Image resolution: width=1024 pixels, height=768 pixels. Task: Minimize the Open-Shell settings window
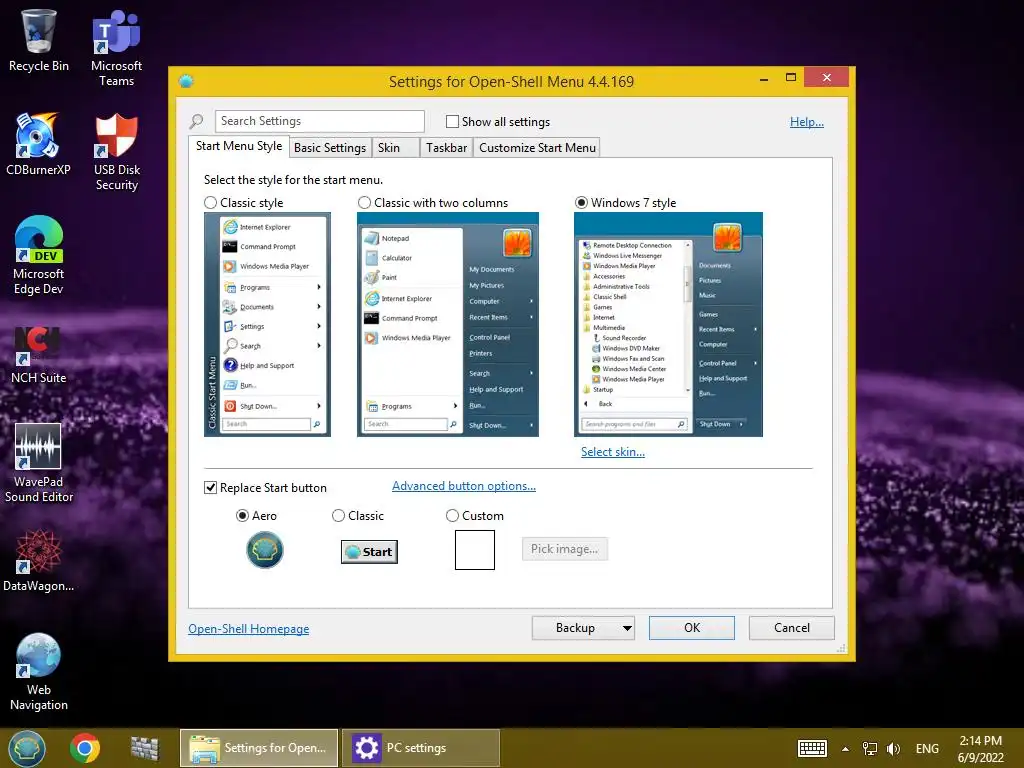pos(764,78)
